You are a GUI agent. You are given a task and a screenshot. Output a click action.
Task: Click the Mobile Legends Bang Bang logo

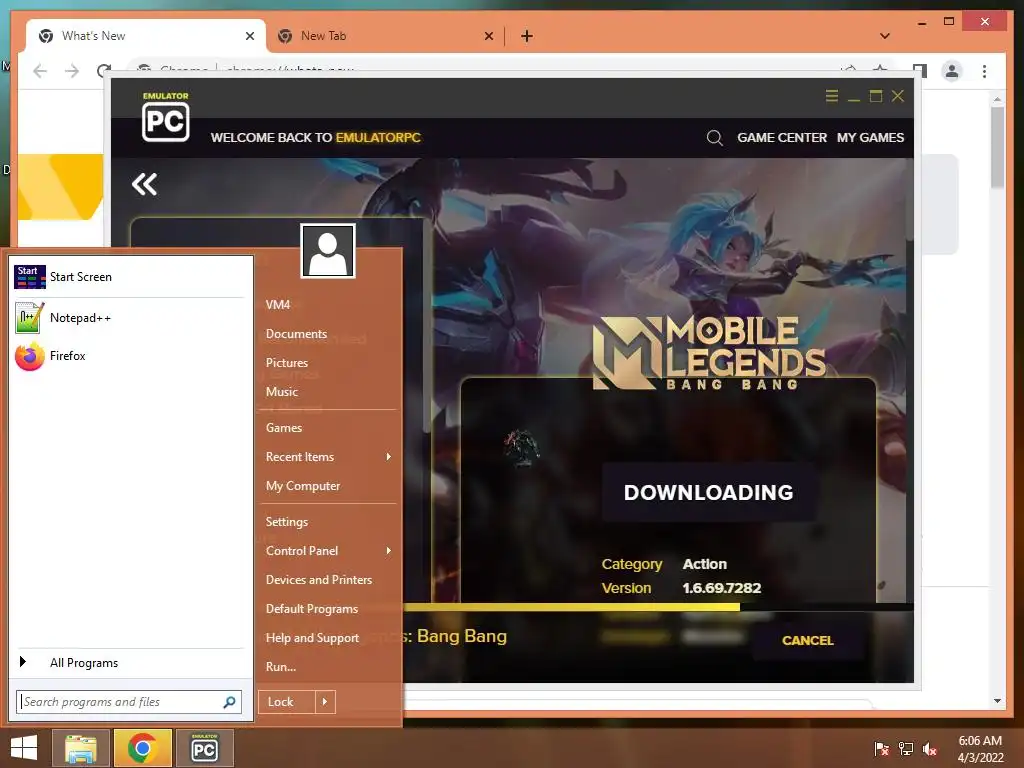tap(709, 353)
